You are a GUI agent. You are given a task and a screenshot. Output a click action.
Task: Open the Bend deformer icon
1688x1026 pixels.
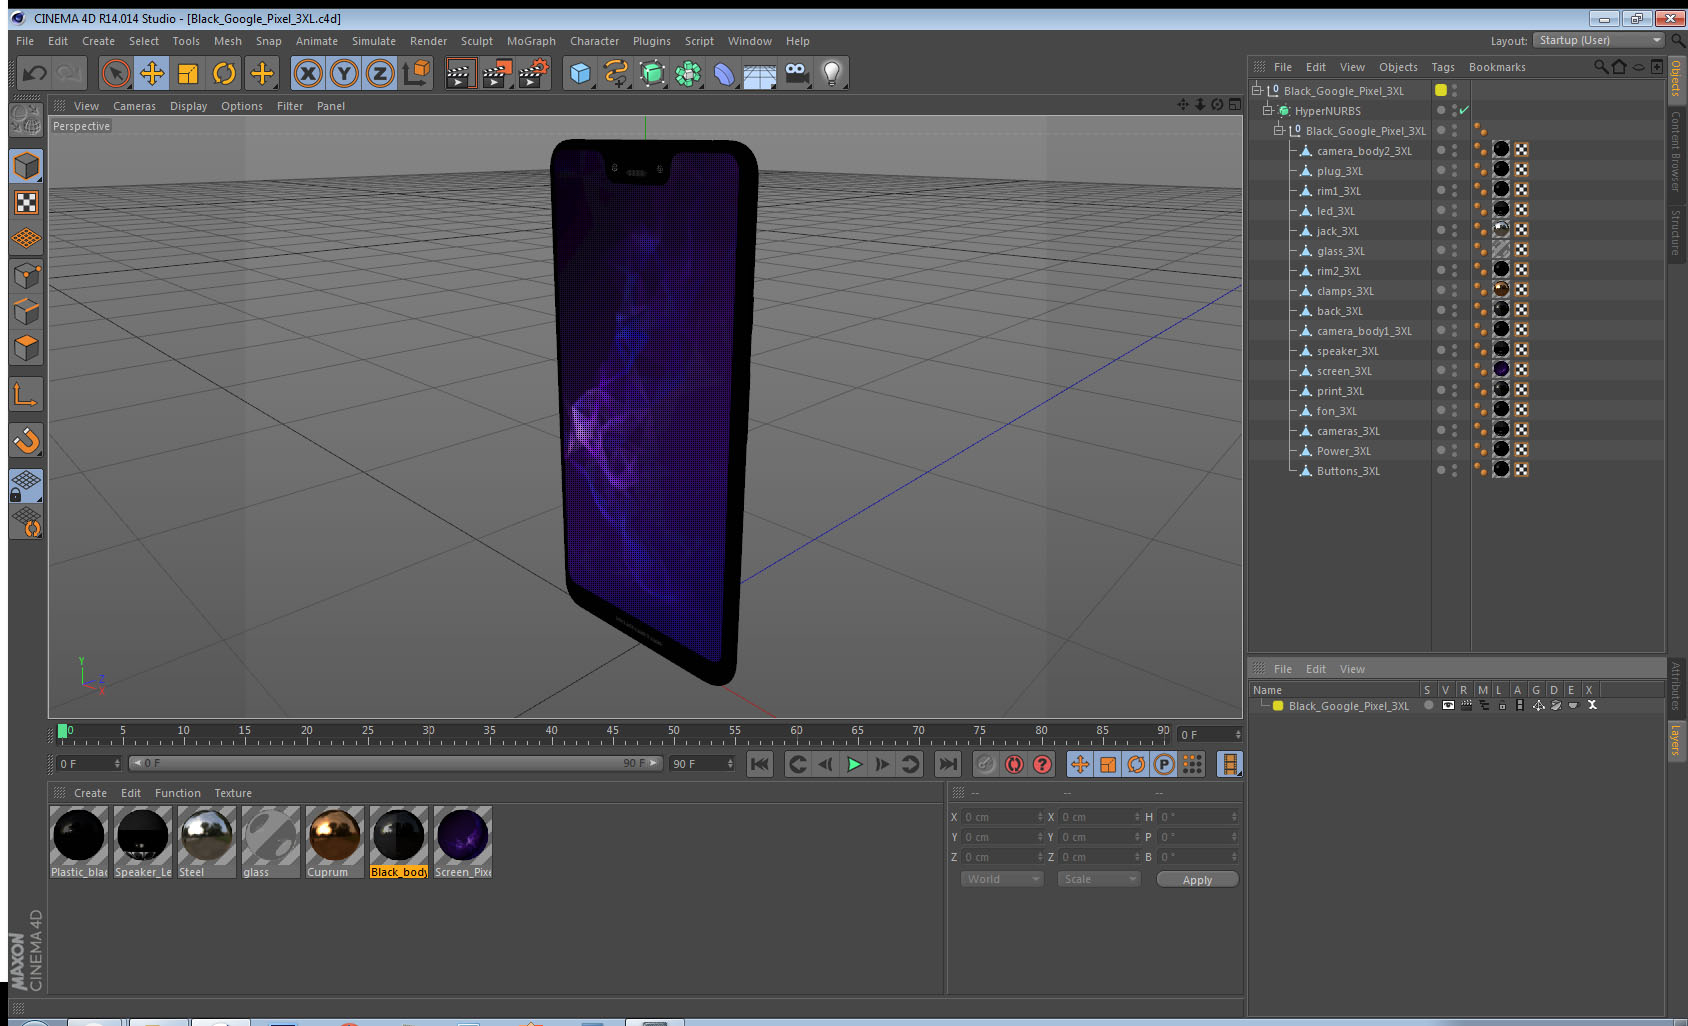[724, 73]
